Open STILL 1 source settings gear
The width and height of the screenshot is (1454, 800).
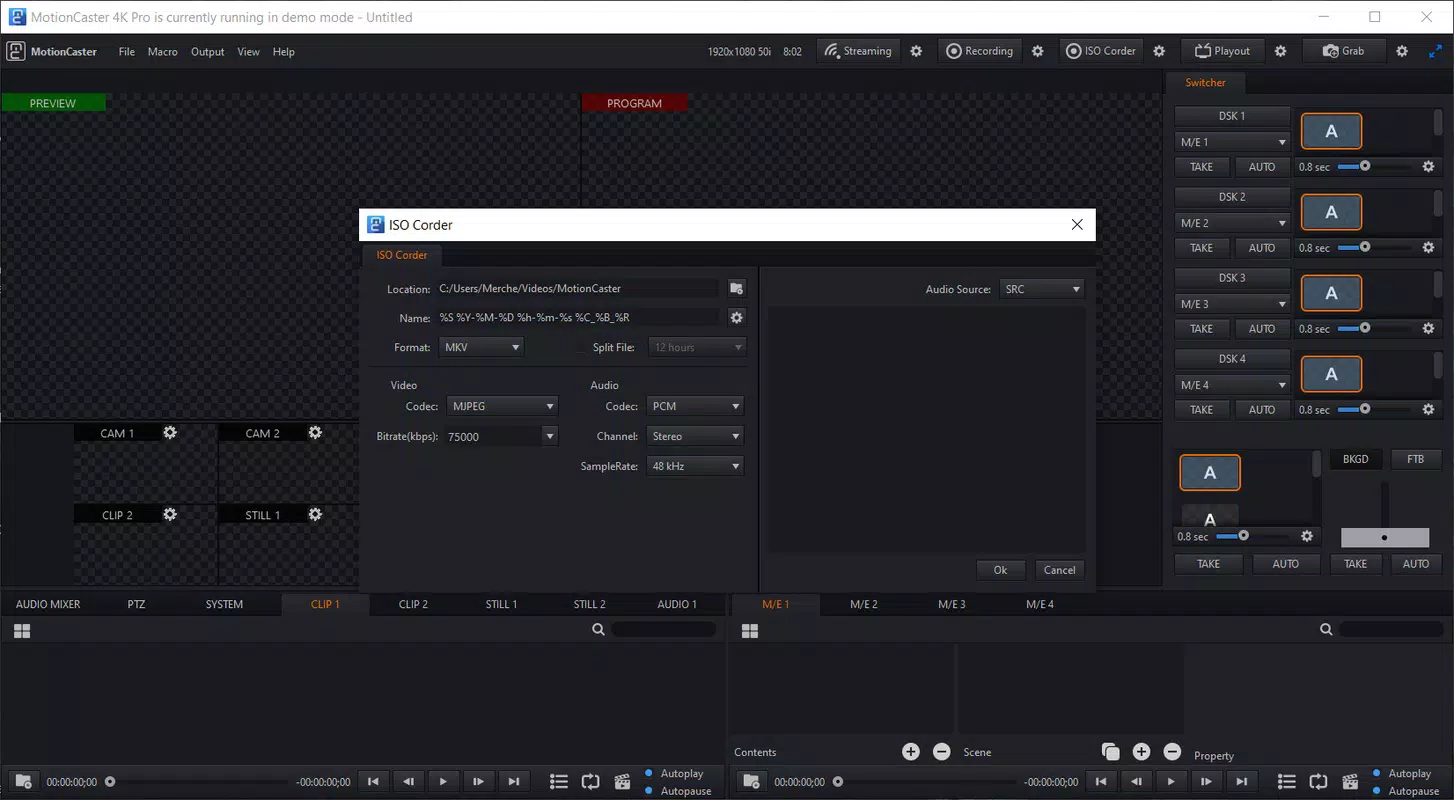pos(315,514)
